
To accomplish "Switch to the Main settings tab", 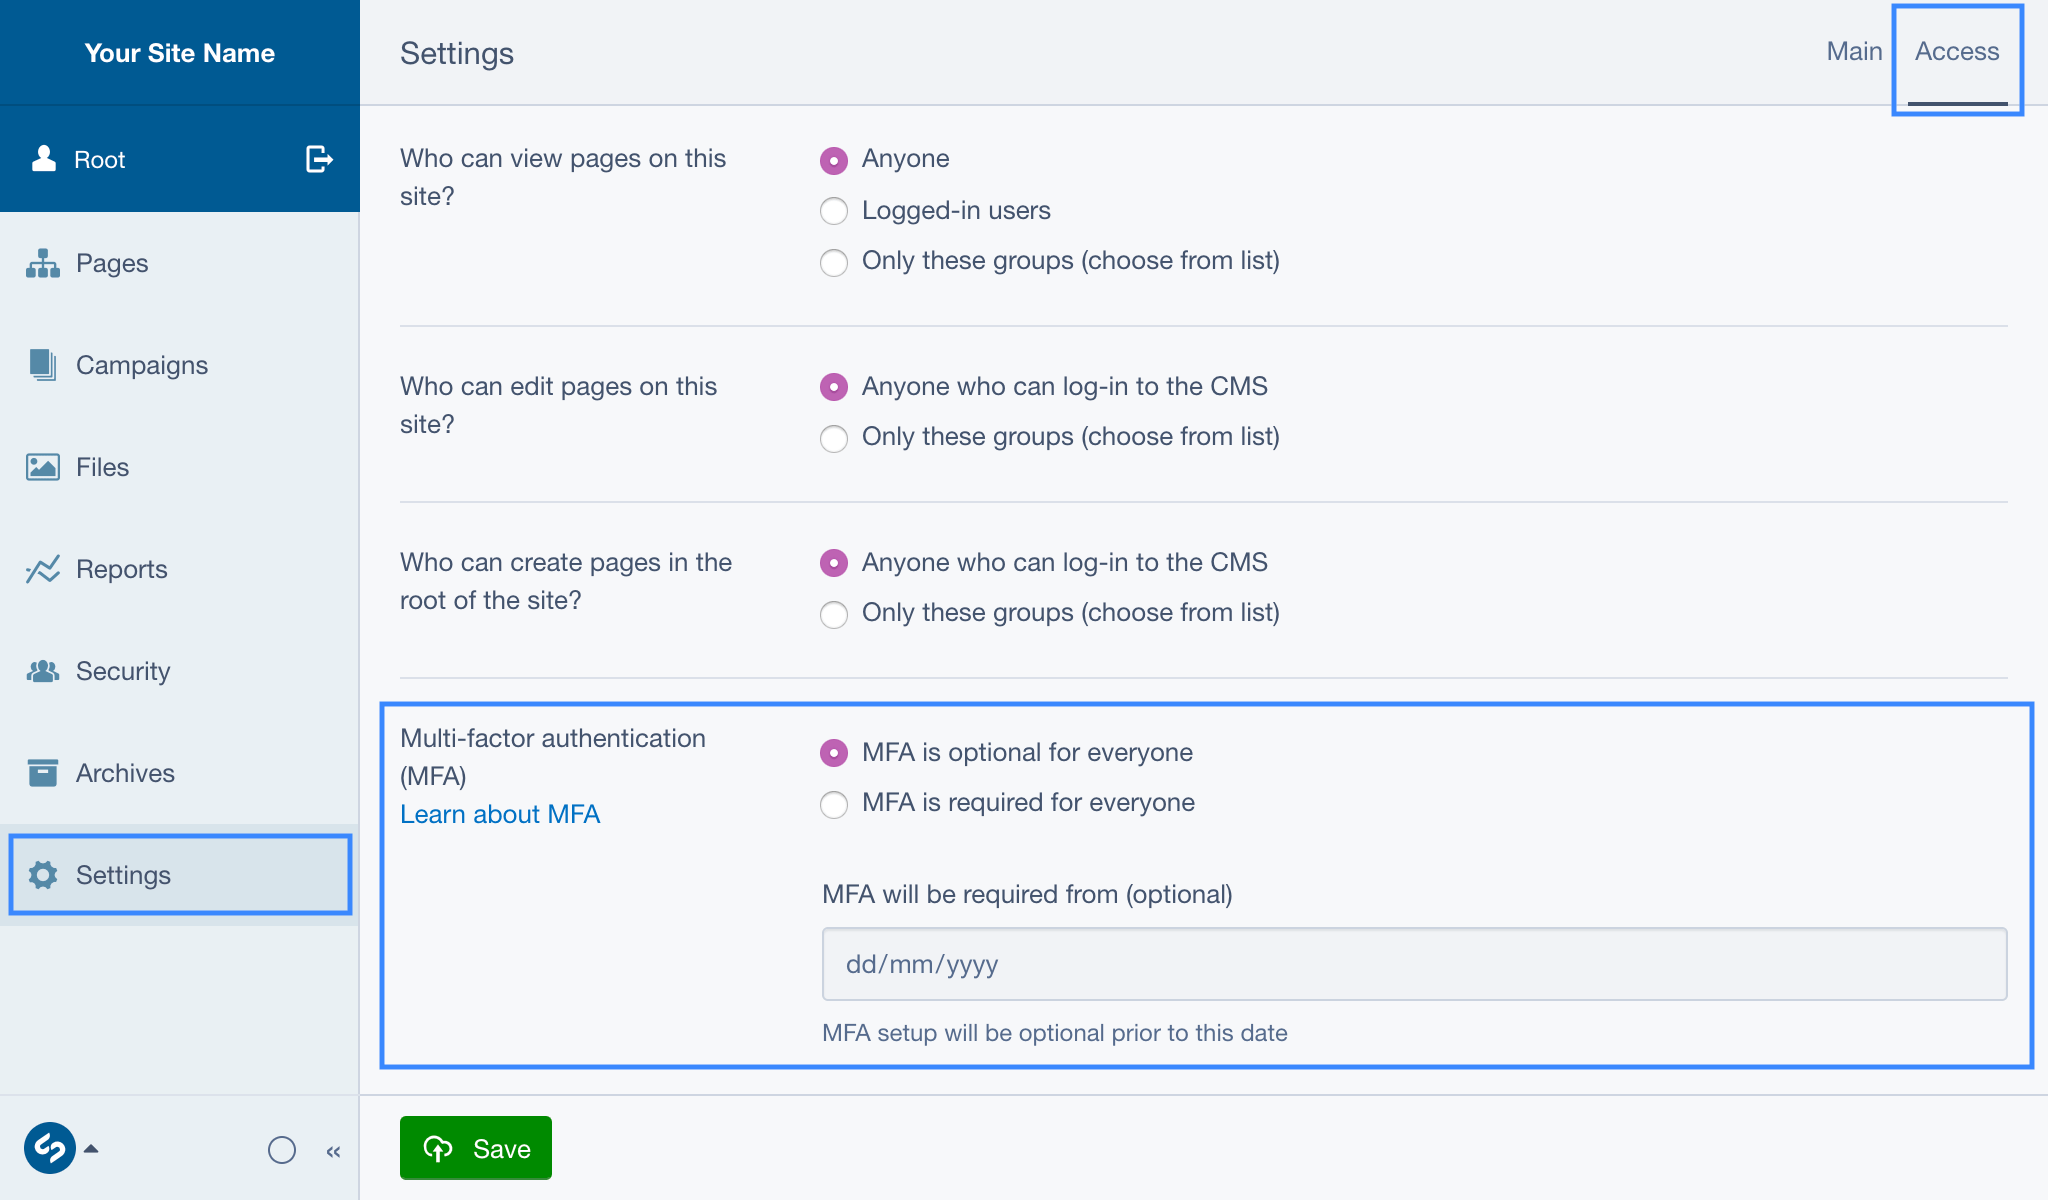I will tap(1854, 51).
